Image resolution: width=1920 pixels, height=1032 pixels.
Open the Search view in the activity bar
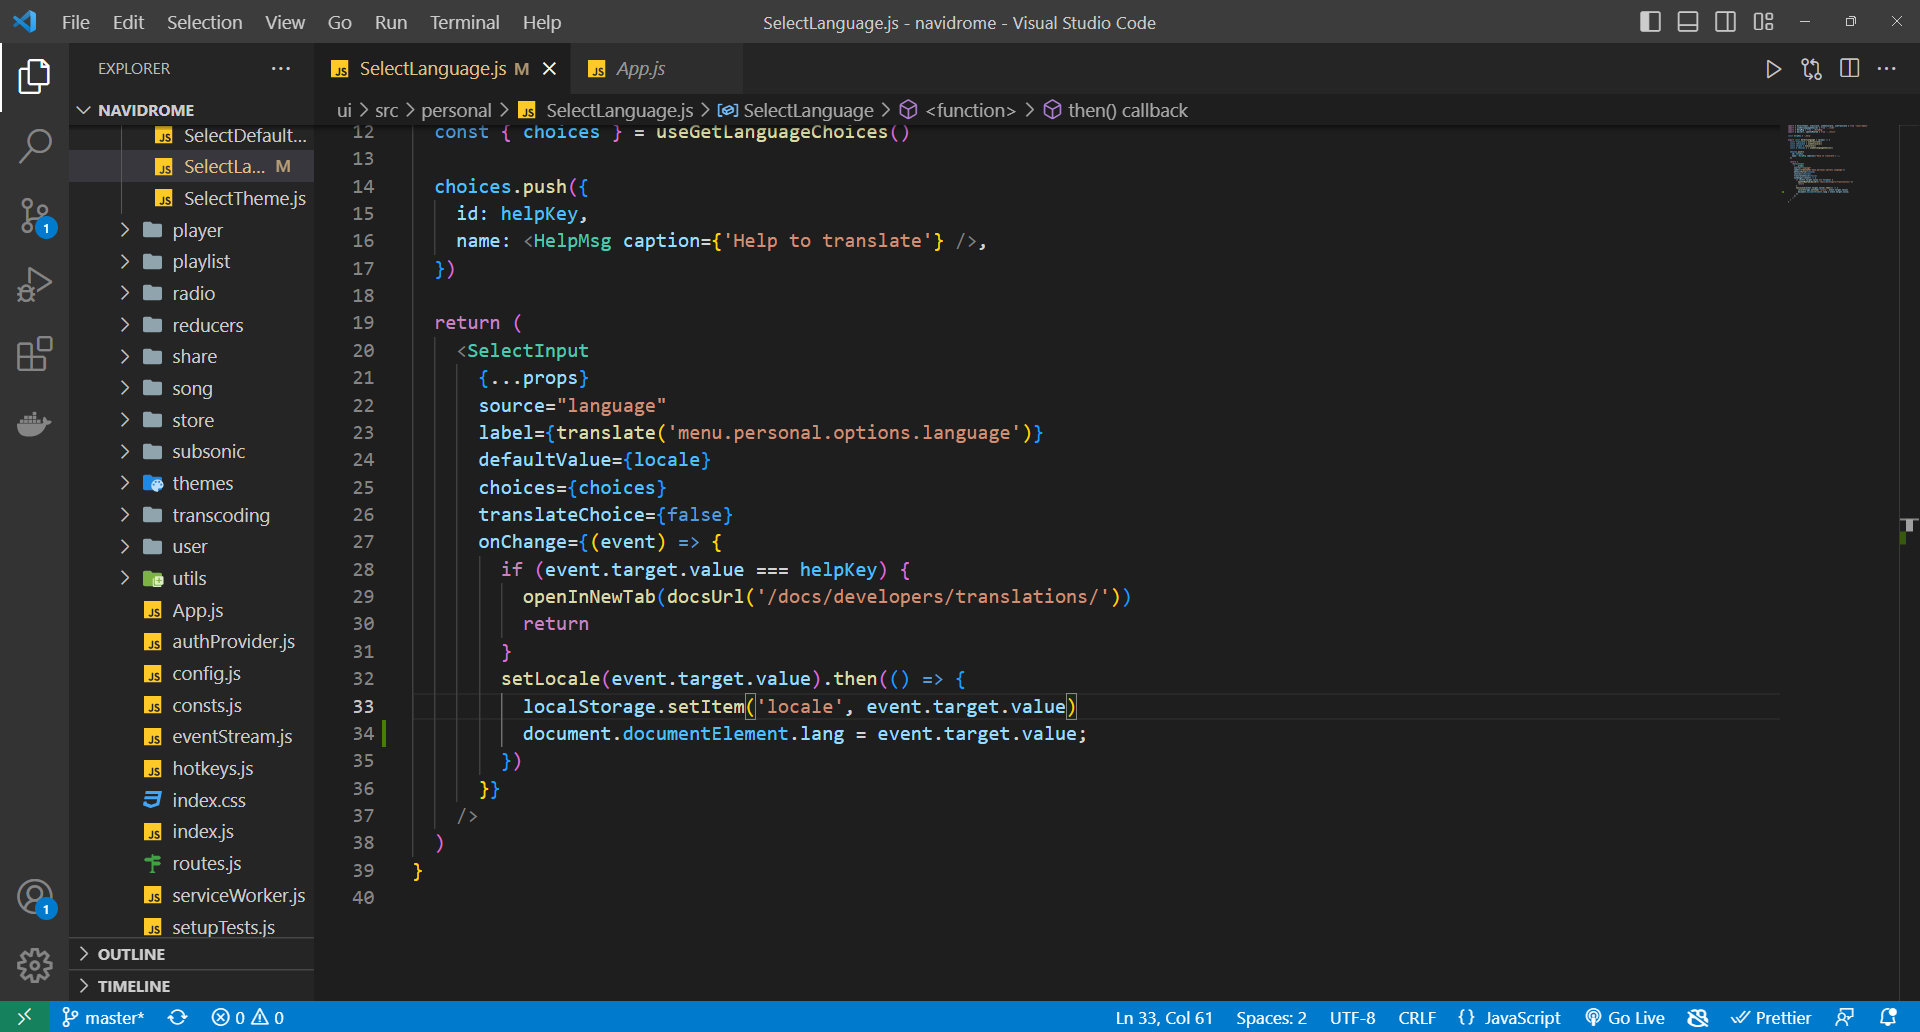[35, 146]
